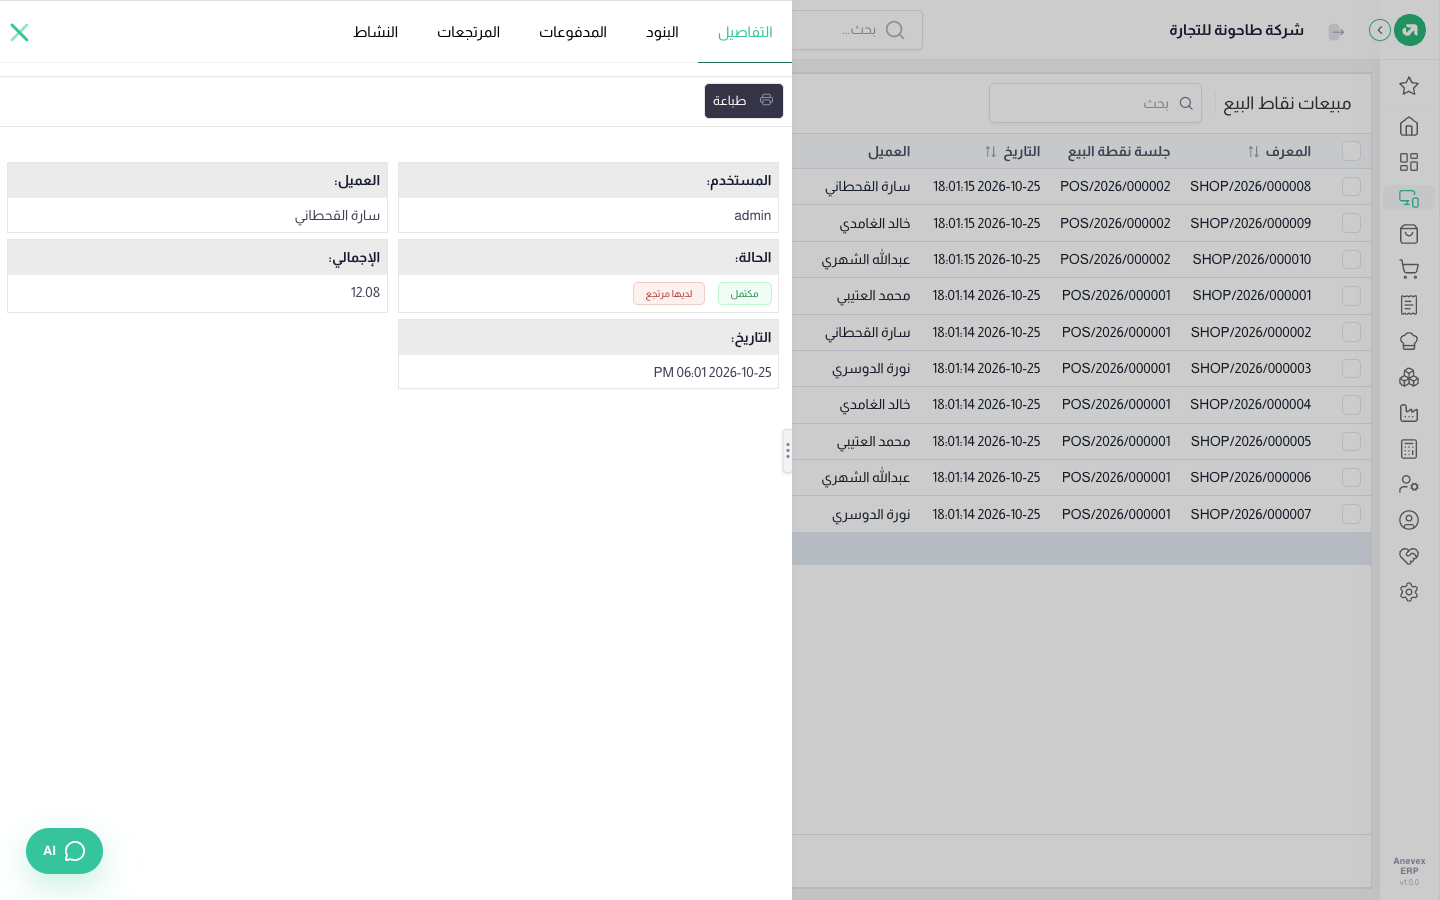Open the calculator accounting icon in sidebar
This screenshot has width=1440, height=900.
(1409, 449)
